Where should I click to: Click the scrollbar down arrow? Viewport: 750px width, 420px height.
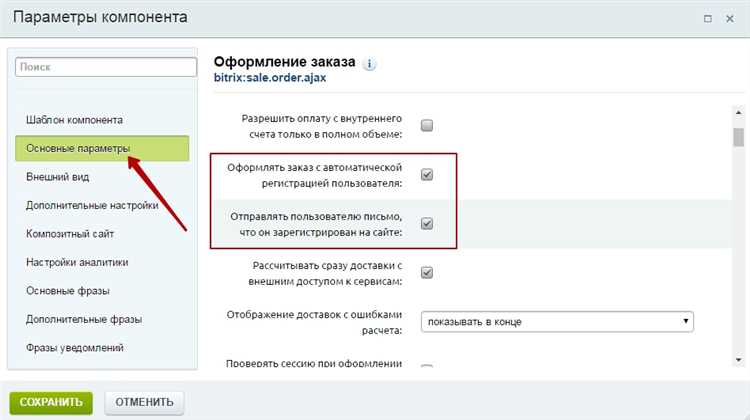[739, 360]
